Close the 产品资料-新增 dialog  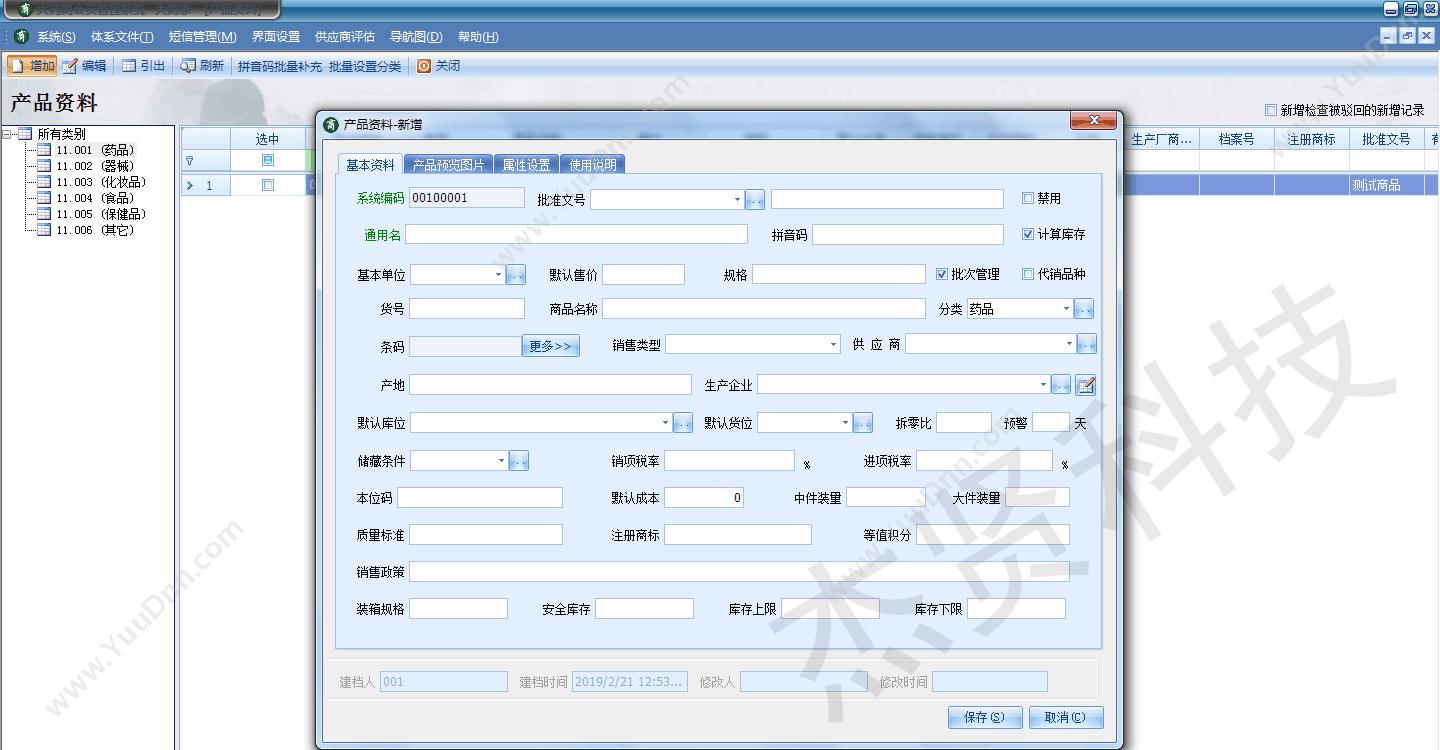[x=1093, y=121]
